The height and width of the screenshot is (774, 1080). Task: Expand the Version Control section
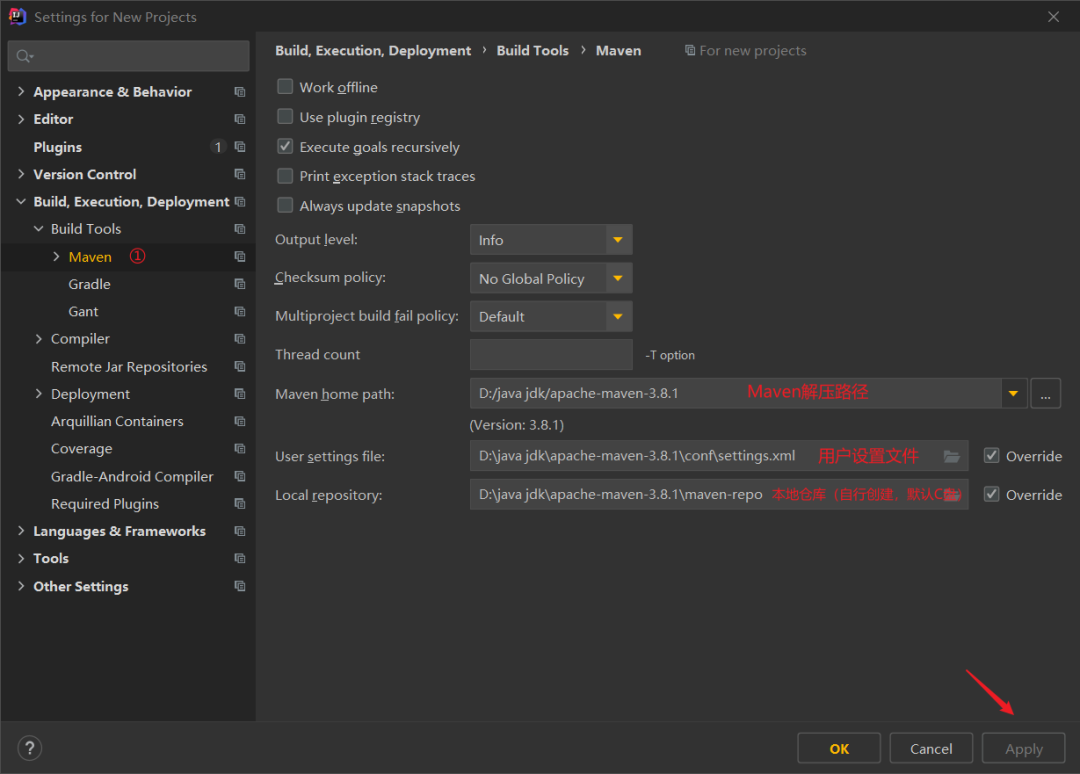point(21,174)
